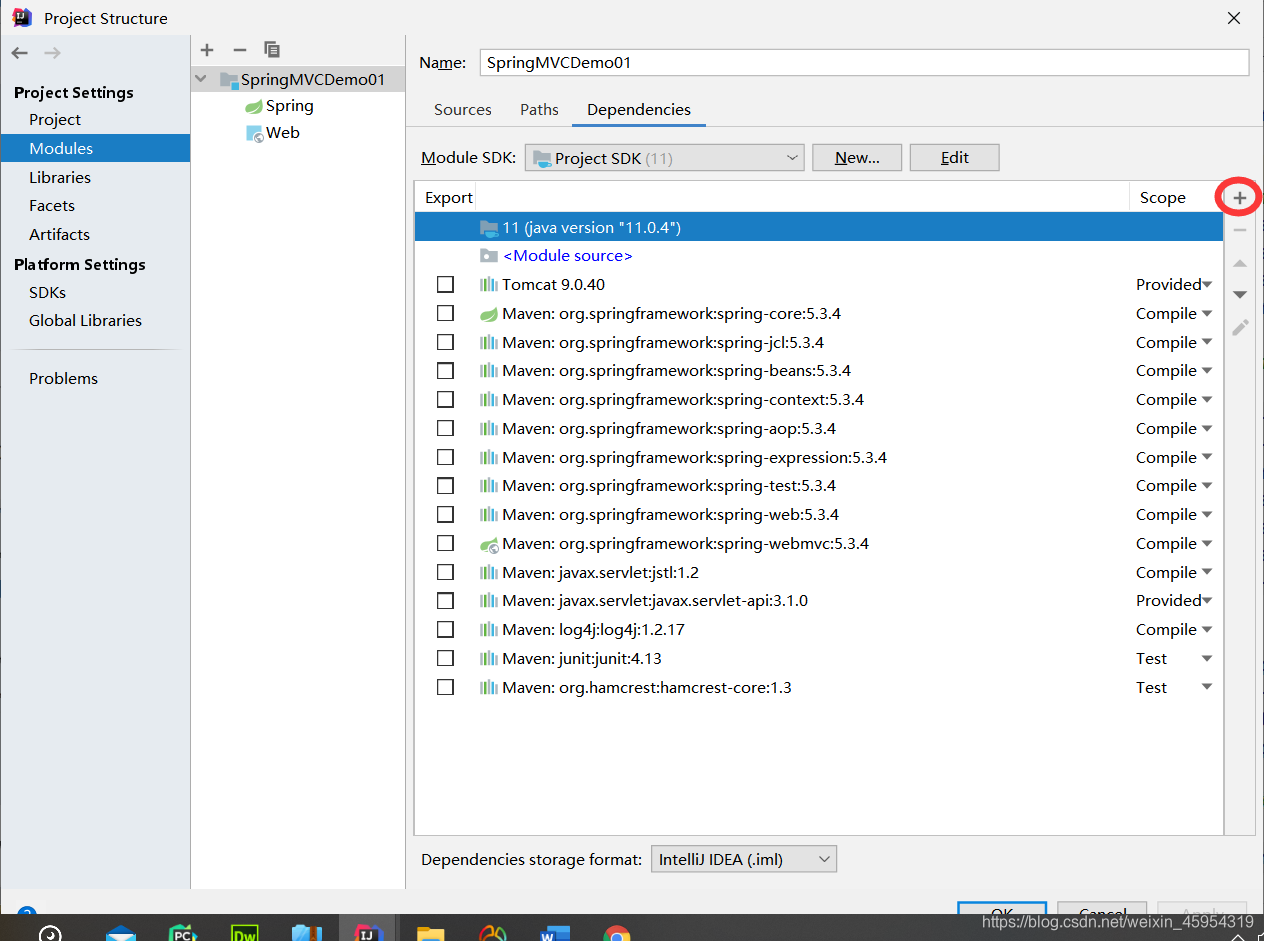This screenshot has width=1264, height=941.
Task: Change scope of spring-core:5.3.4
Action: click(x=1174, y=314)
